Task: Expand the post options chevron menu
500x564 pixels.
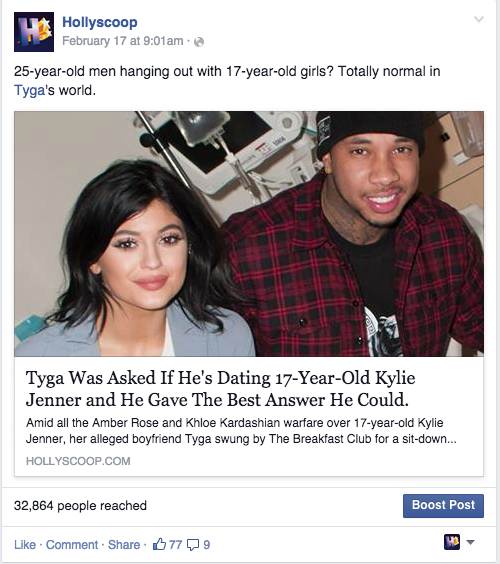Action: pos(479,19)
